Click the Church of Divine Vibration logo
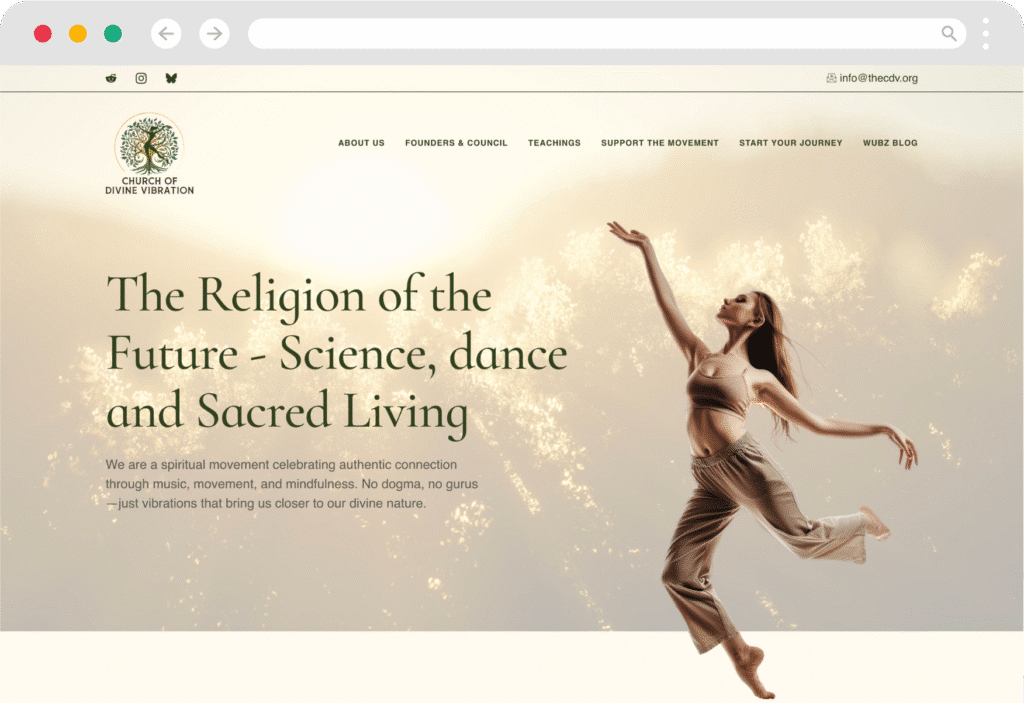Image resolution: width=1024 pixels, height=703 pixels. pyautogui.click(x=149, y=153)
